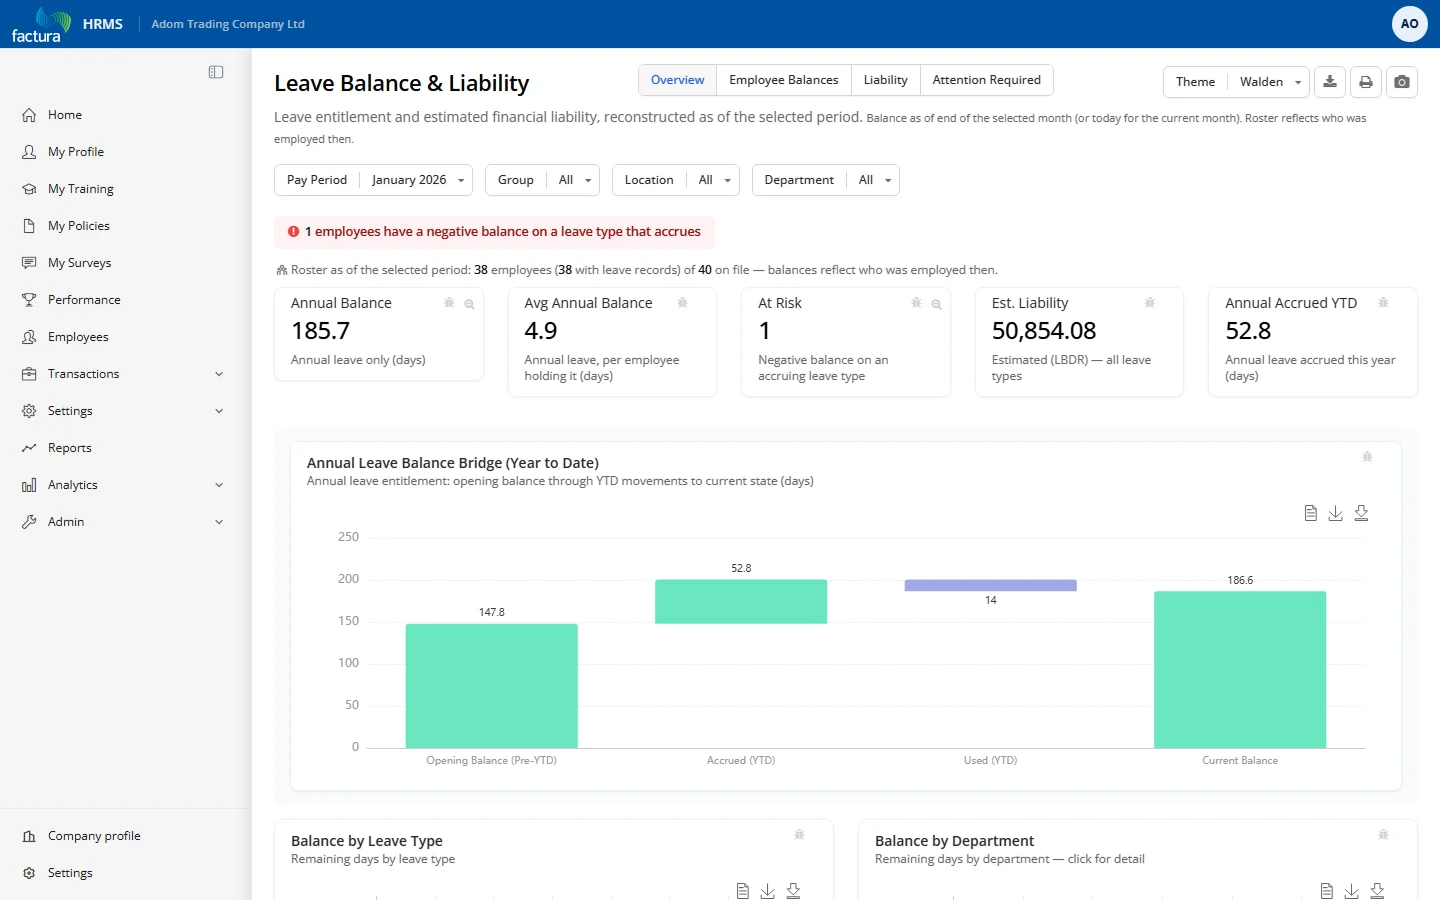
Task: Click the Accrued (YTD) green bar
Action: pyautogui.click(x=741, y=602)
